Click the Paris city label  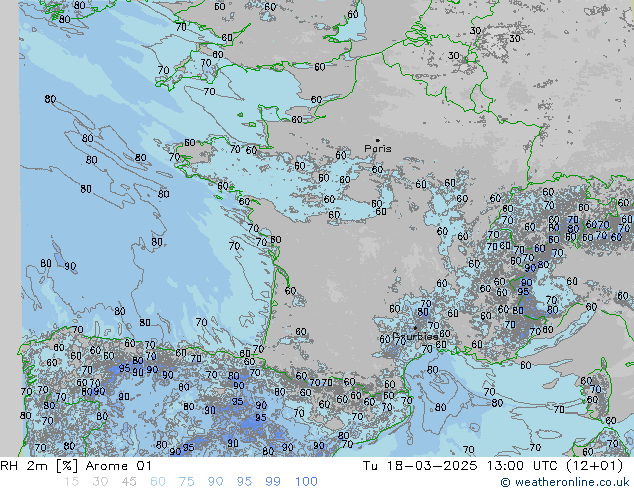378,148
